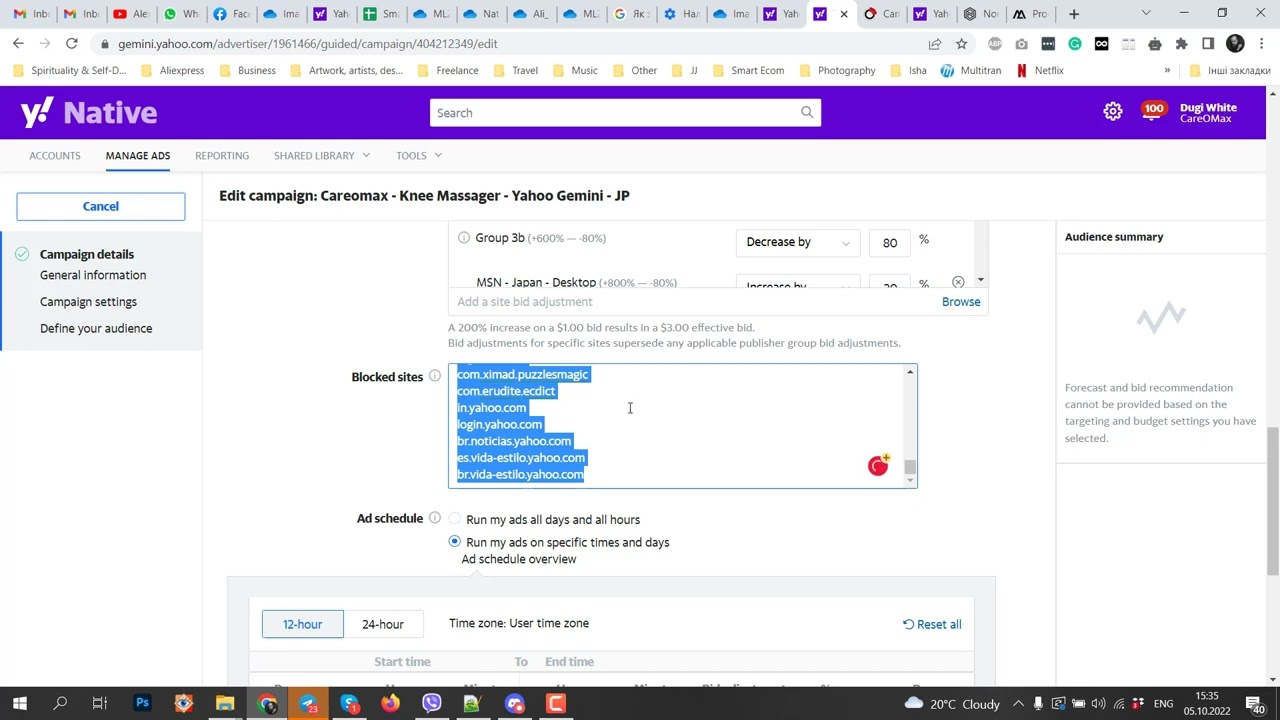Open a new browser tab
This screenshot has width=1280, height=720.
1073,14
